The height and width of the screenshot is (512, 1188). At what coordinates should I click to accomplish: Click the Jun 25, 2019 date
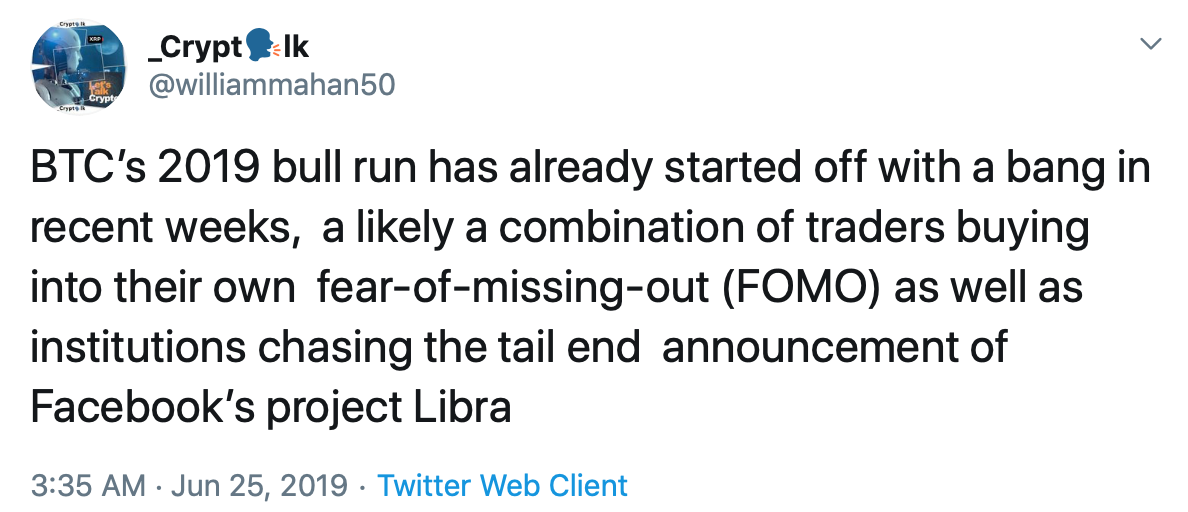click(x=258, y=486)
